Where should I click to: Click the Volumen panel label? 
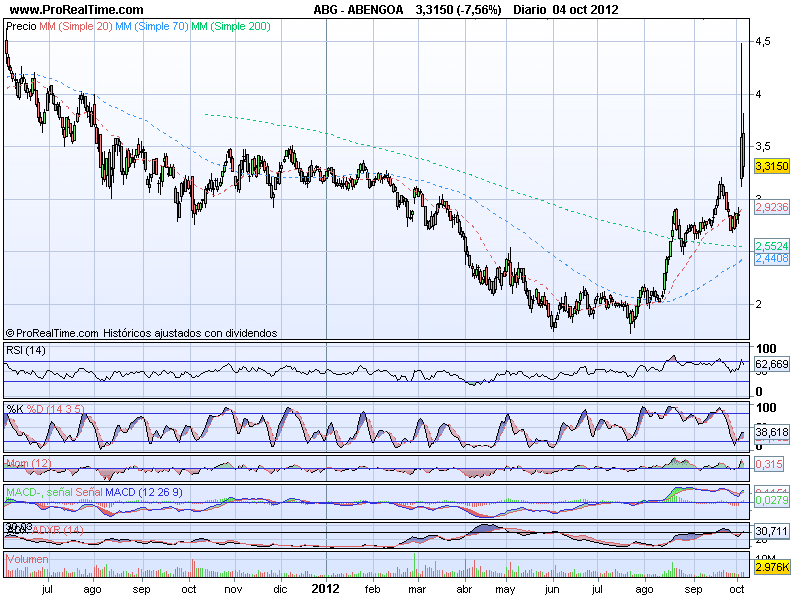27,559
